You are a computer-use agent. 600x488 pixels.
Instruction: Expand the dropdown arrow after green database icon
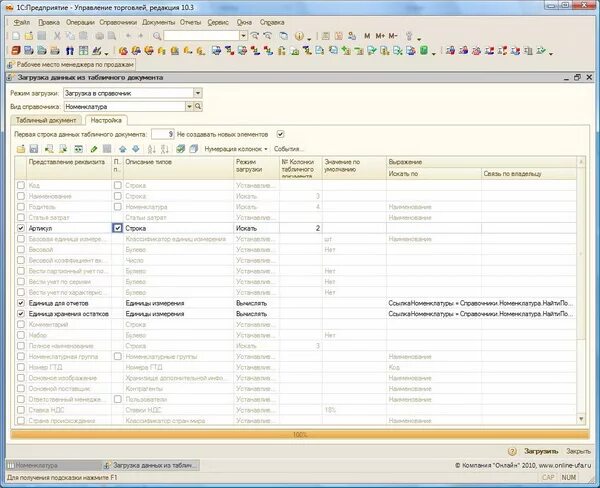[x=434, y=53]
